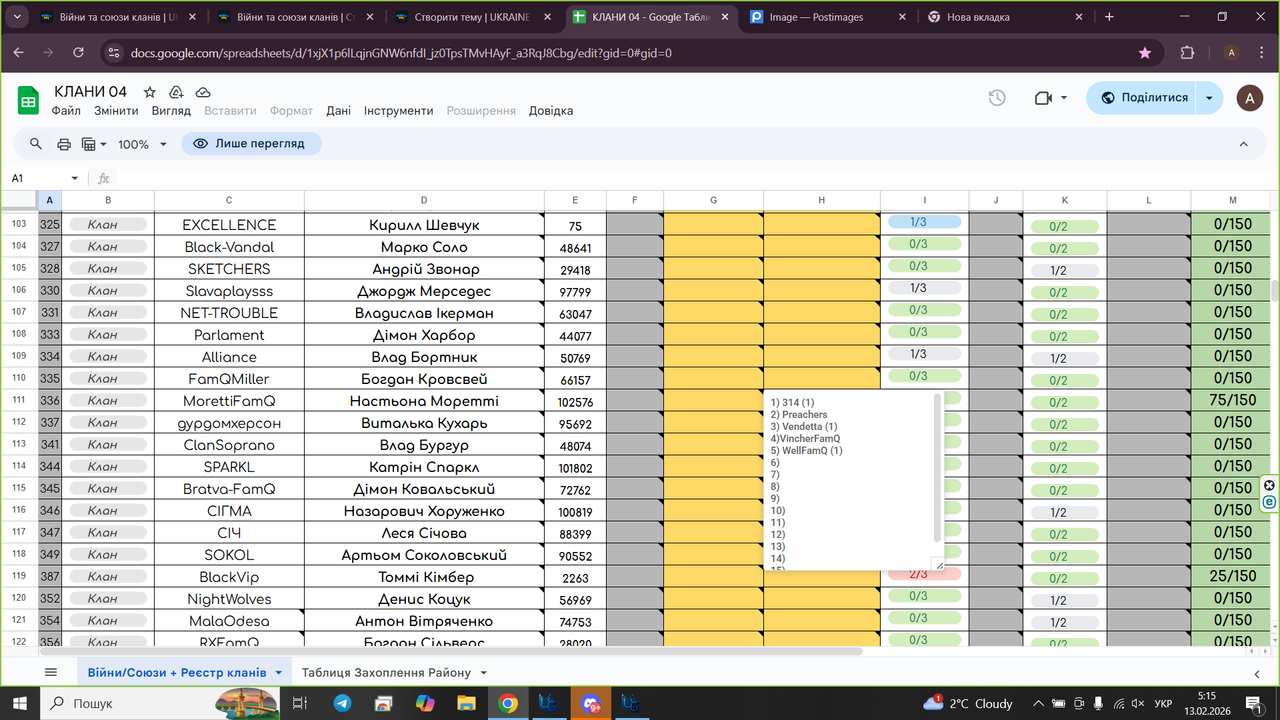The height and width of the screenshot is (720, 1280).
Task: Select row header 111
Action: 18,401
